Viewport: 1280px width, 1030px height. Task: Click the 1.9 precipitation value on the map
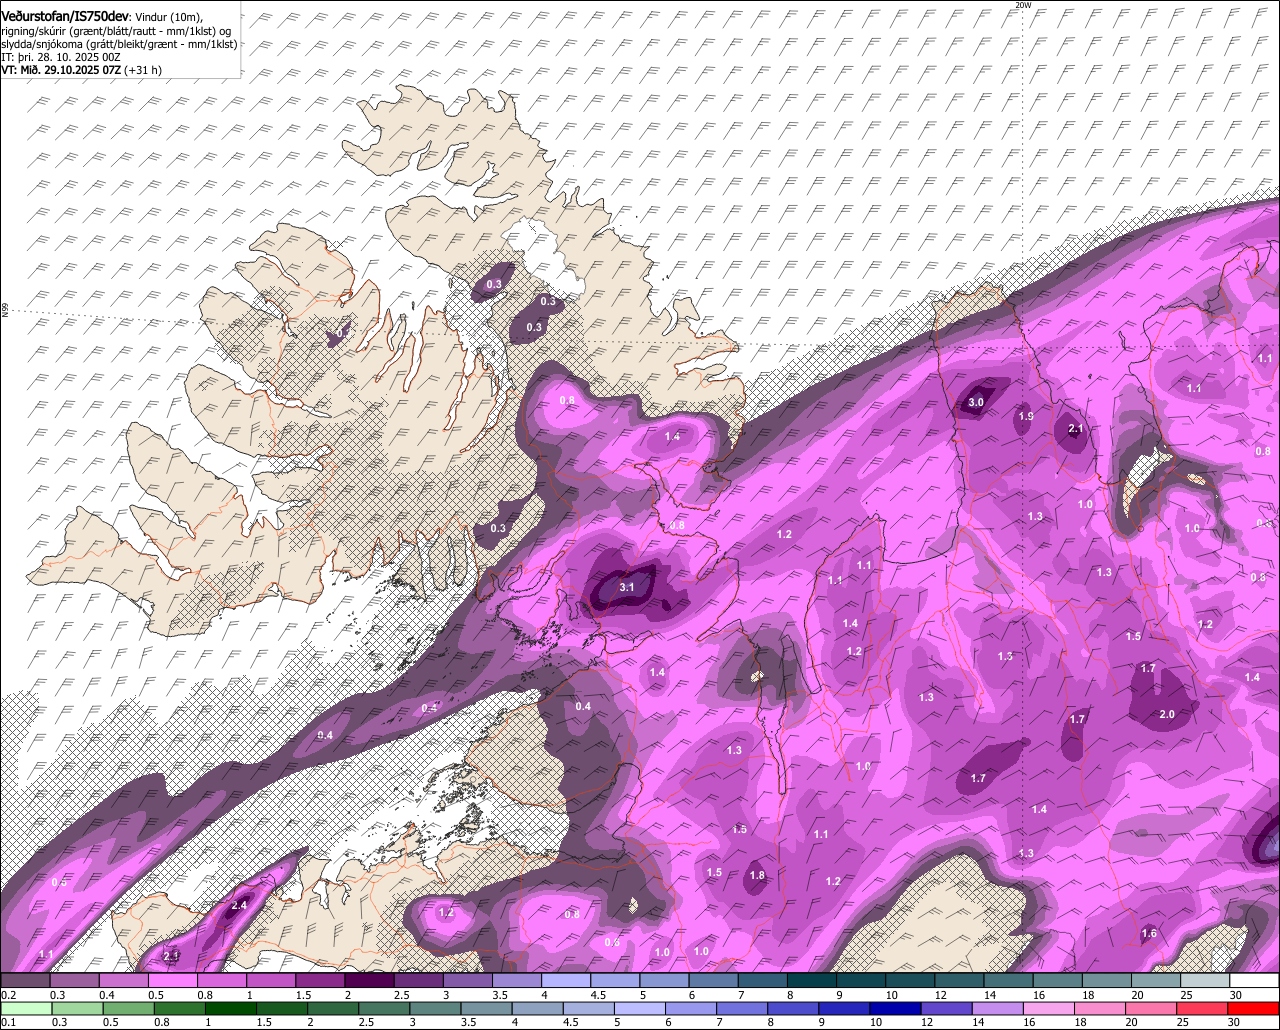(1025, 416)
